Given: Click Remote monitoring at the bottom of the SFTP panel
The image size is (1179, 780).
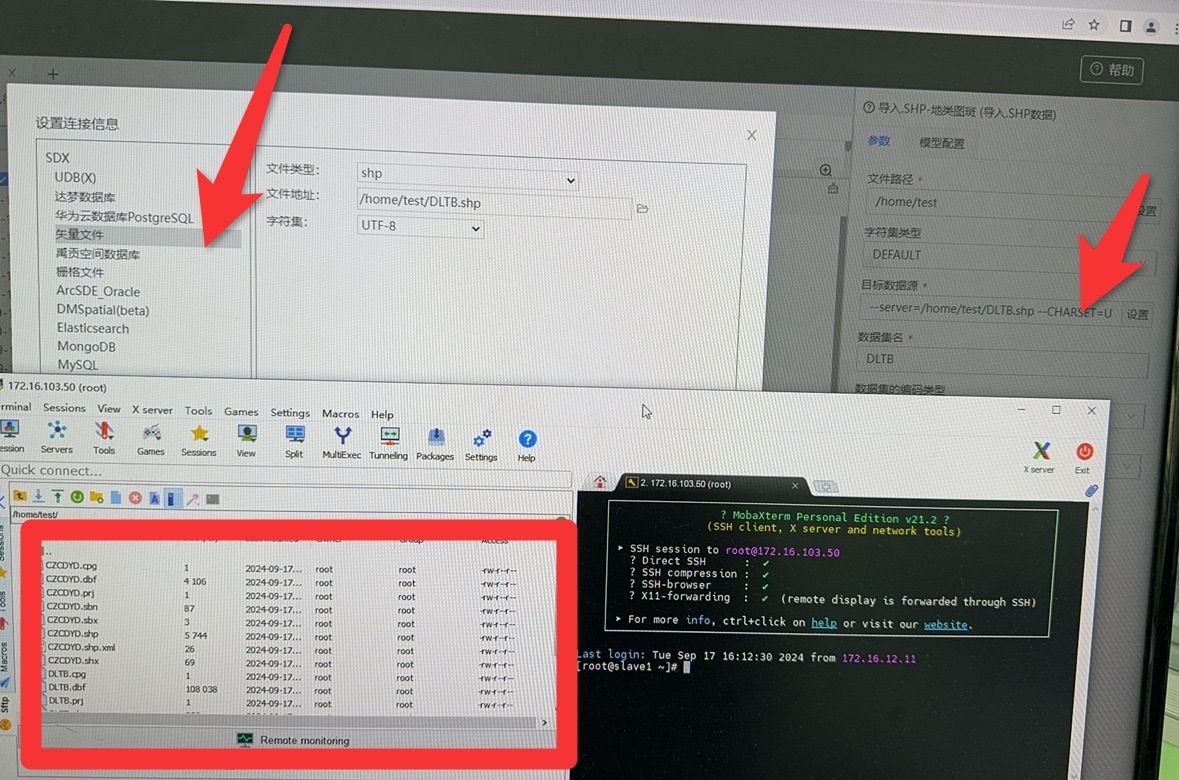Looking at the screenshot, I should pyautogui.click(x=294, y=740).
